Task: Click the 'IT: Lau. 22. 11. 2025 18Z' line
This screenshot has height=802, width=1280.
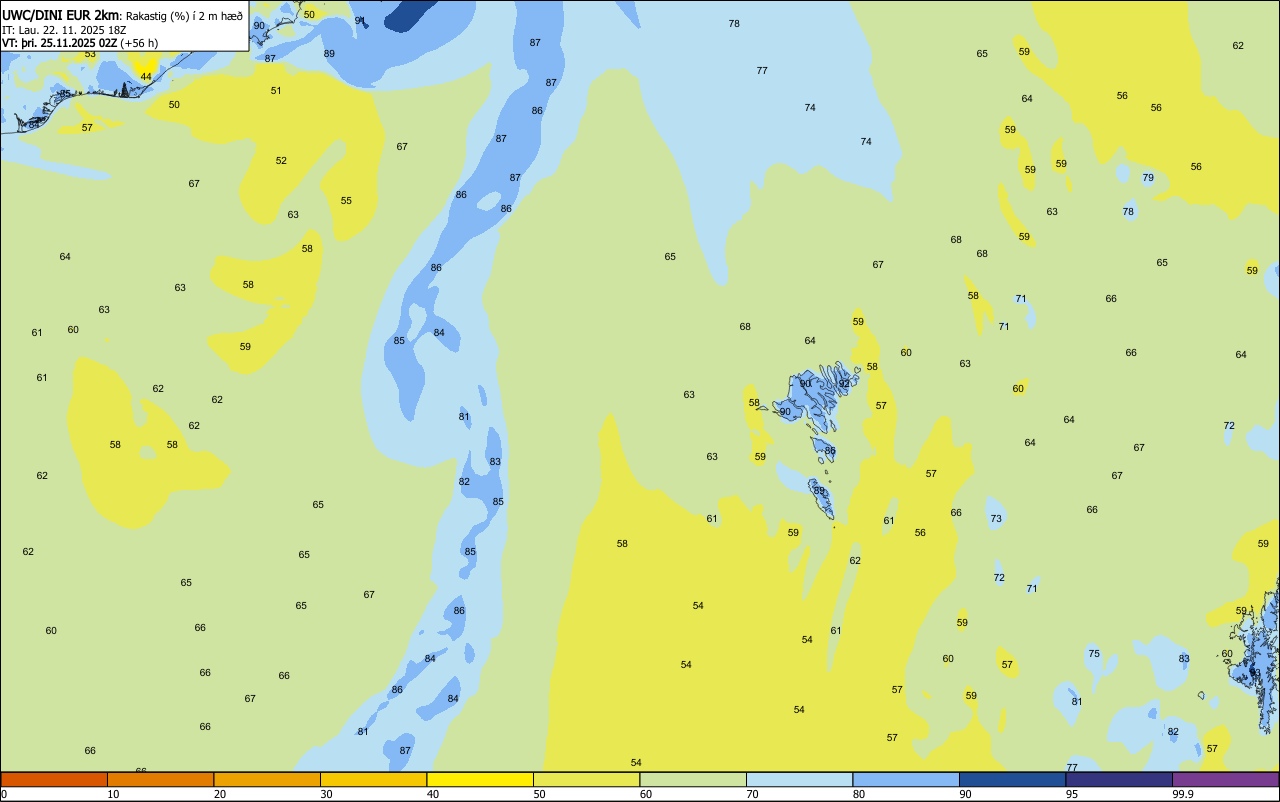Action: coord(66,30)
